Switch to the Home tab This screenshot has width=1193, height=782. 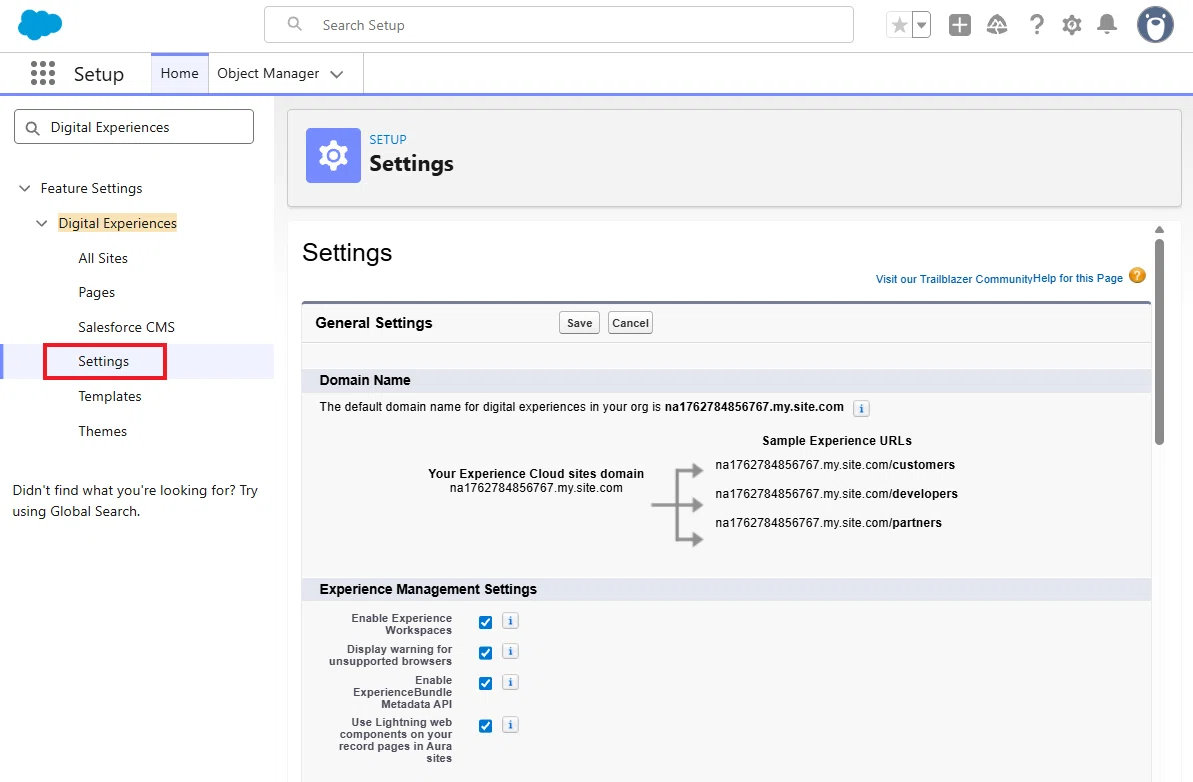tap(180, 73)
